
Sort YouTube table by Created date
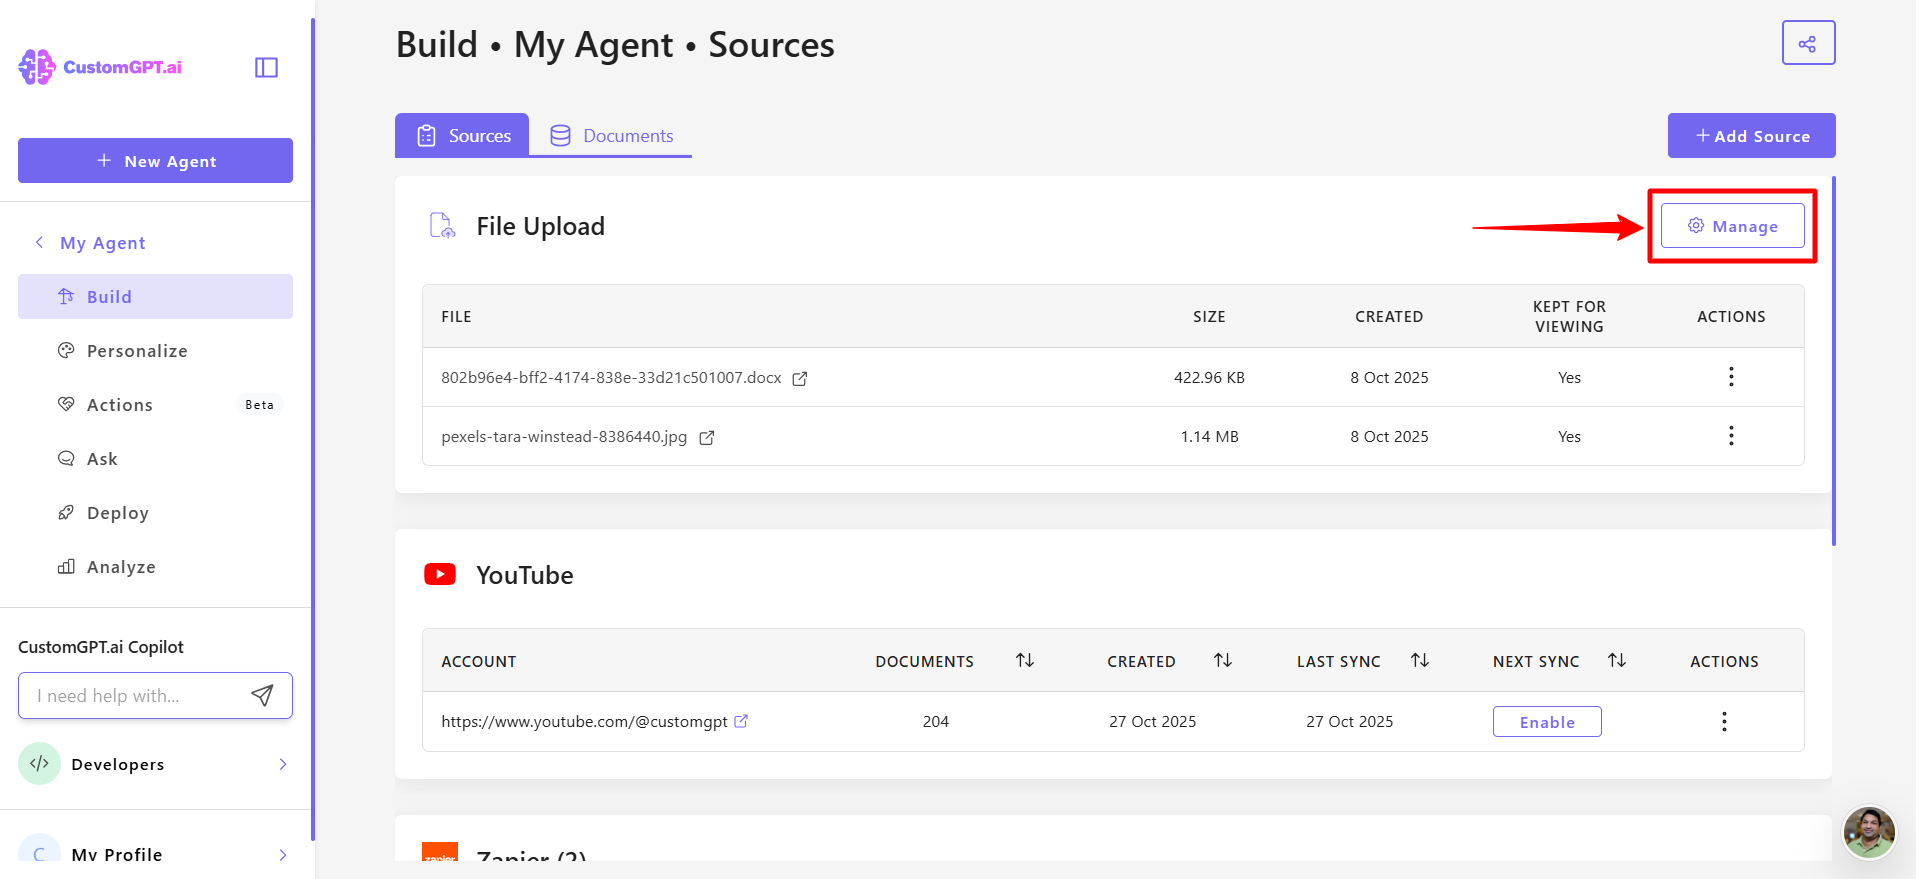click(1222, 660)
